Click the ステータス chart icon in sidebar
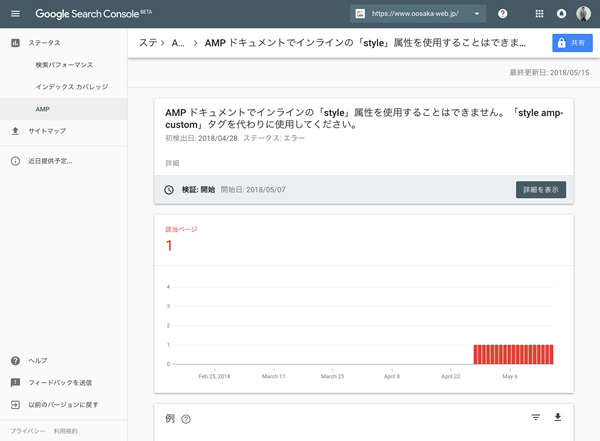The image size is (600, 441). point(15,42)
